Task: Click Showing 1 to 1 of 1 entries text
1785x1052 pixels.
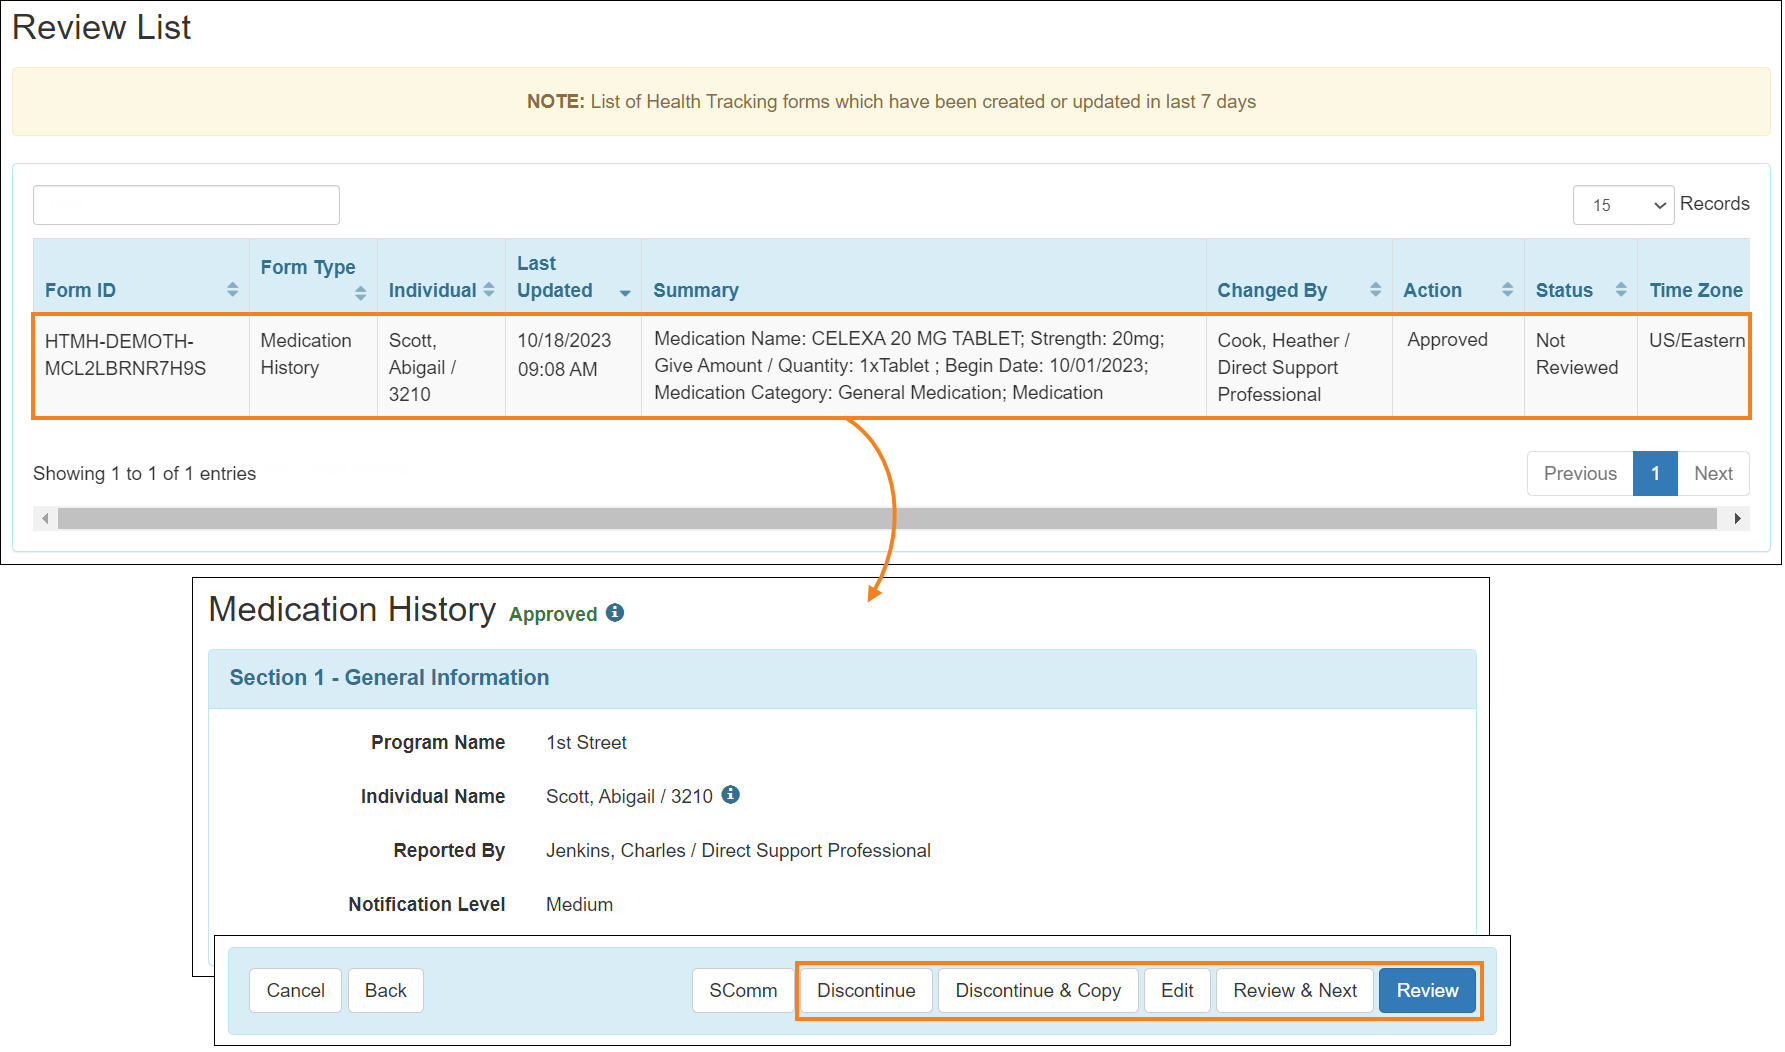Action: (x=144, y=473)
